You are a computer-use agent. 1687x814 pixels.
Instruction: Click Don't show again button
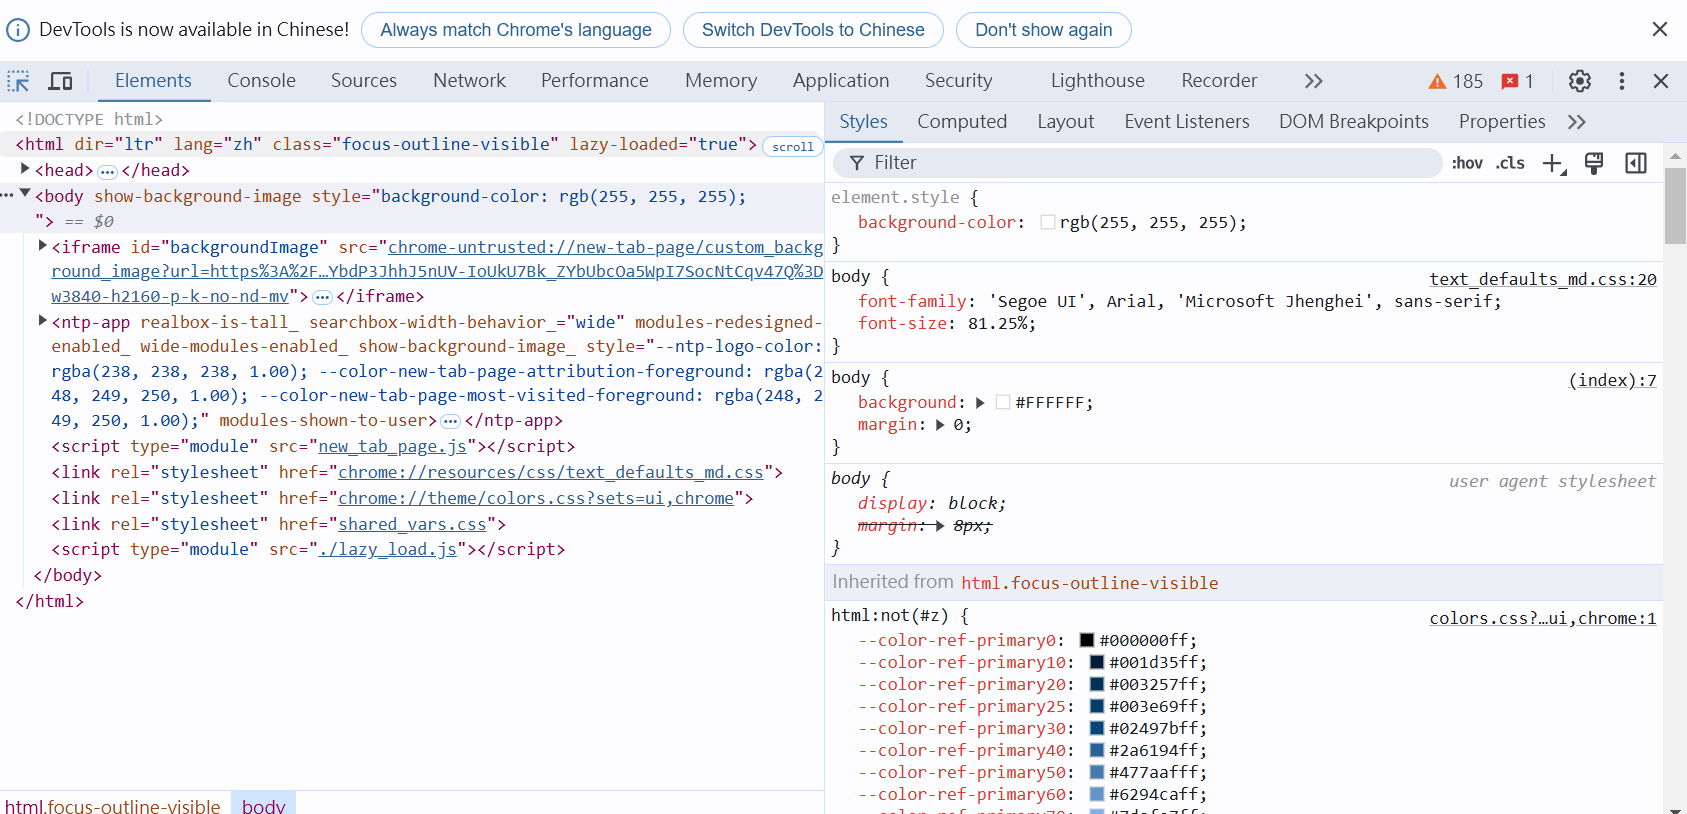(1043, 30)
